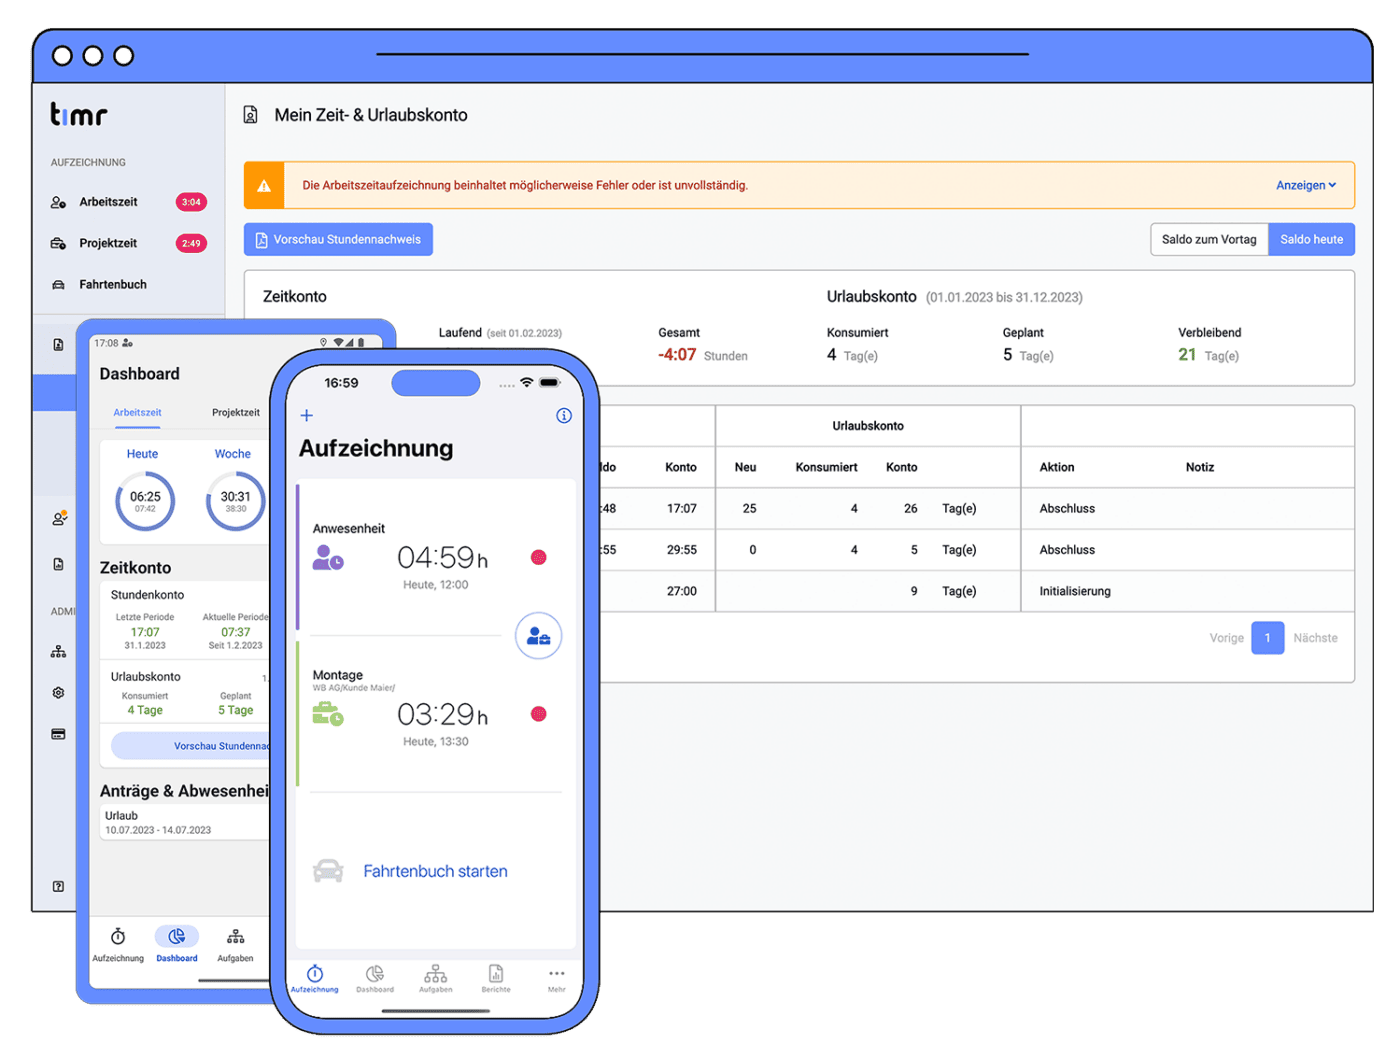
Task: Go to page 1 in pagination
Action: [1267, 638]
